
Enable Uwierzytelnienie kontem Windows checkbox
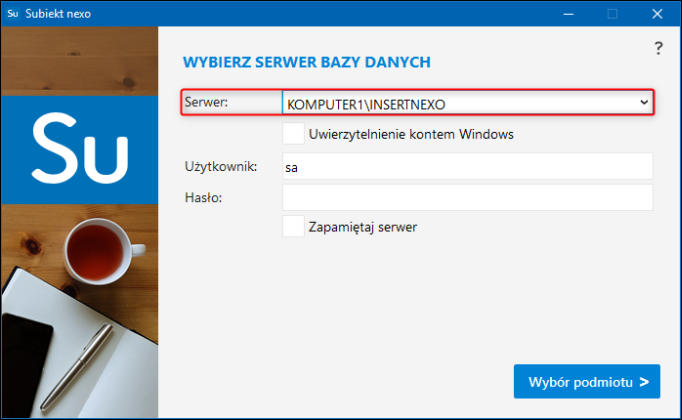tap(293, 133)
